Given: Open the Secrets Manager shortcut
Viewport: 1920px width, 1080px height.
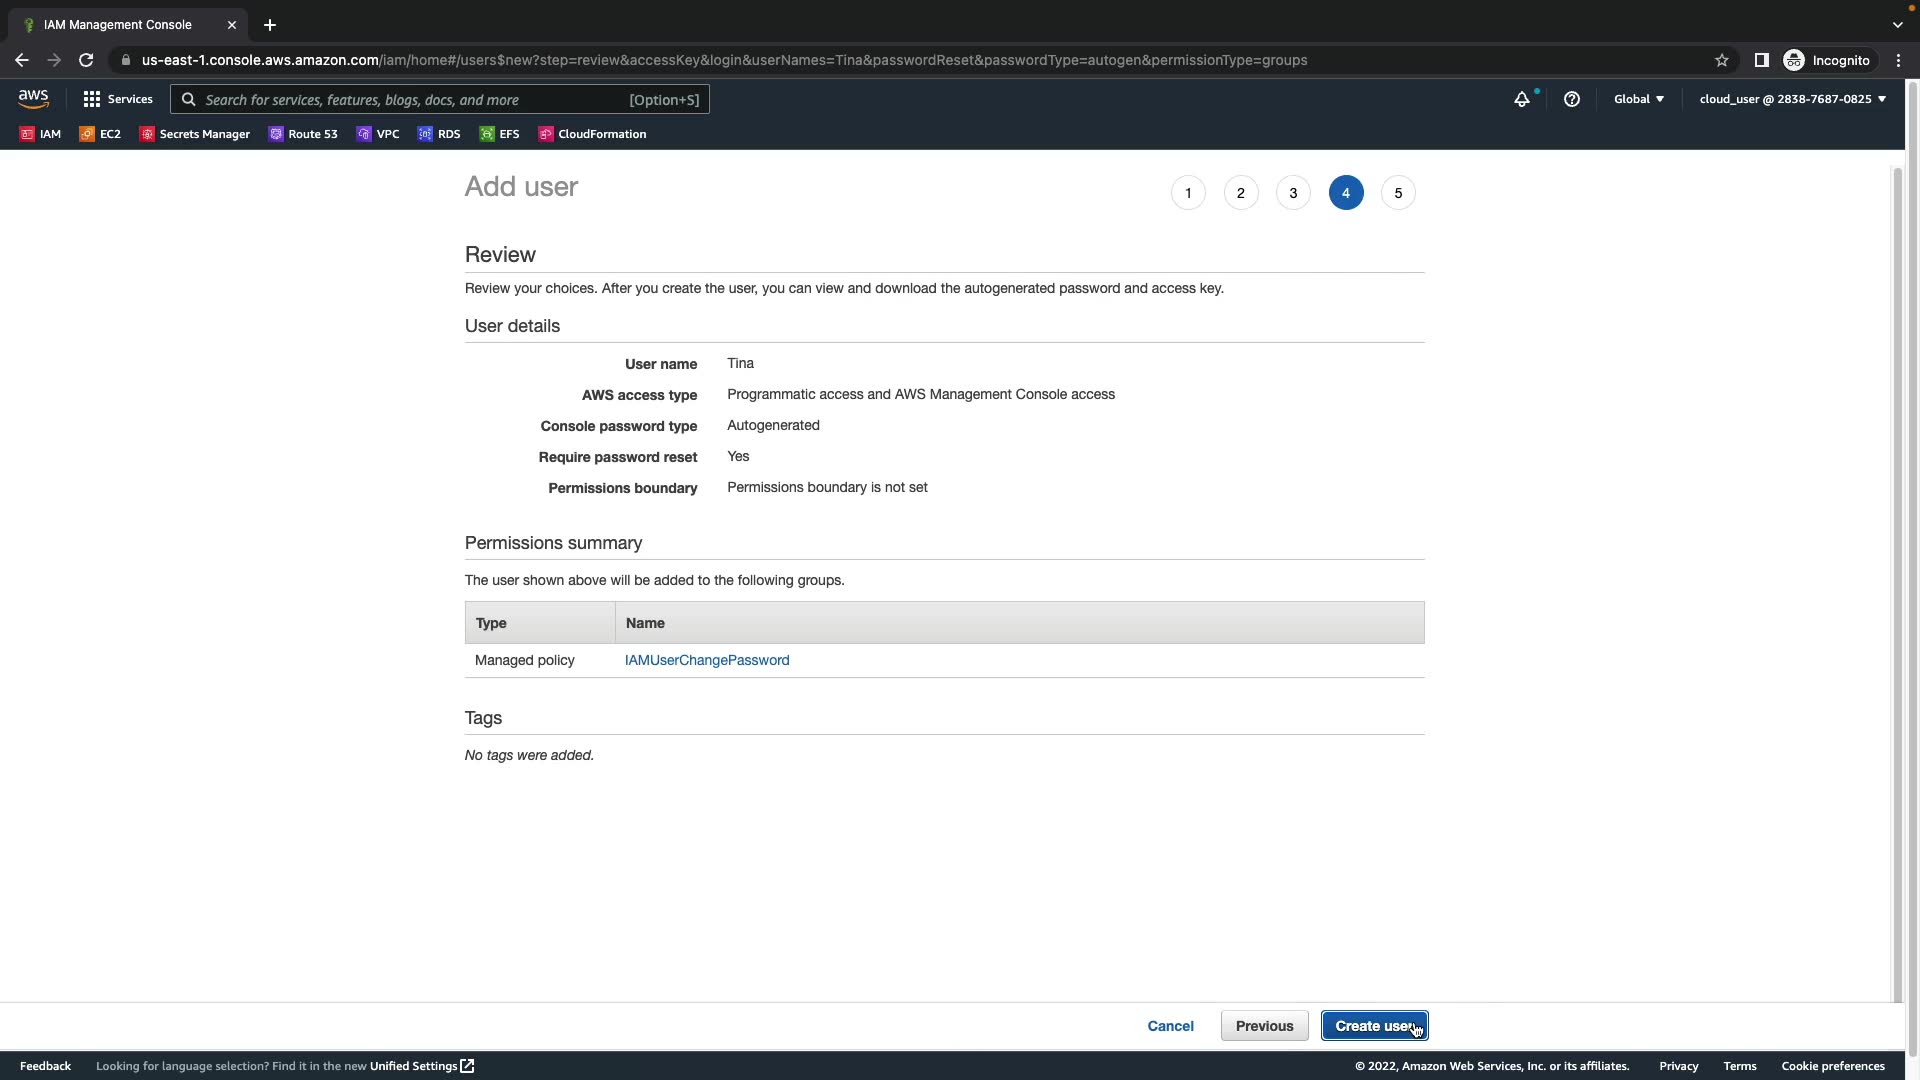Looking at the screenshot, I should pyautogui.click(x=195, y=134).
